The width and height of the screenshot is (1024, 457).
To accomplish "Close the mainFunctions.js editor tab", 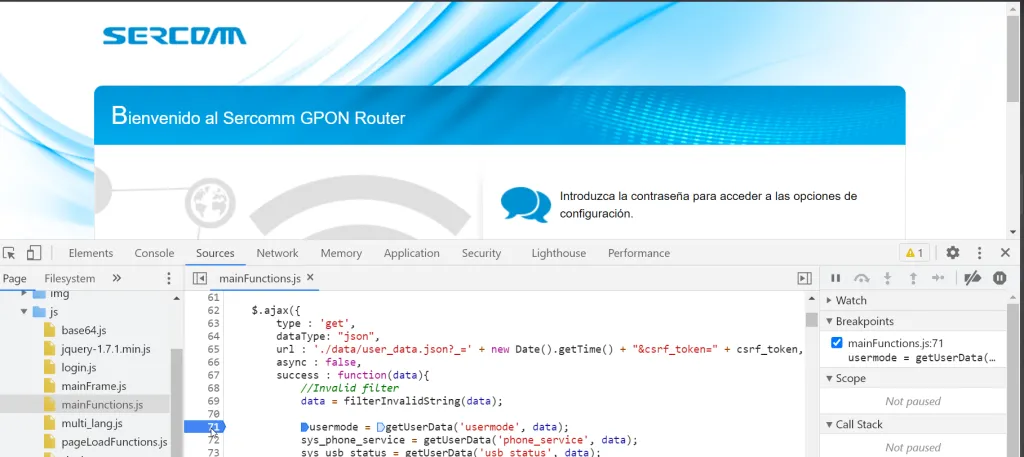I will pyautogui.click(x=310, y=277).
